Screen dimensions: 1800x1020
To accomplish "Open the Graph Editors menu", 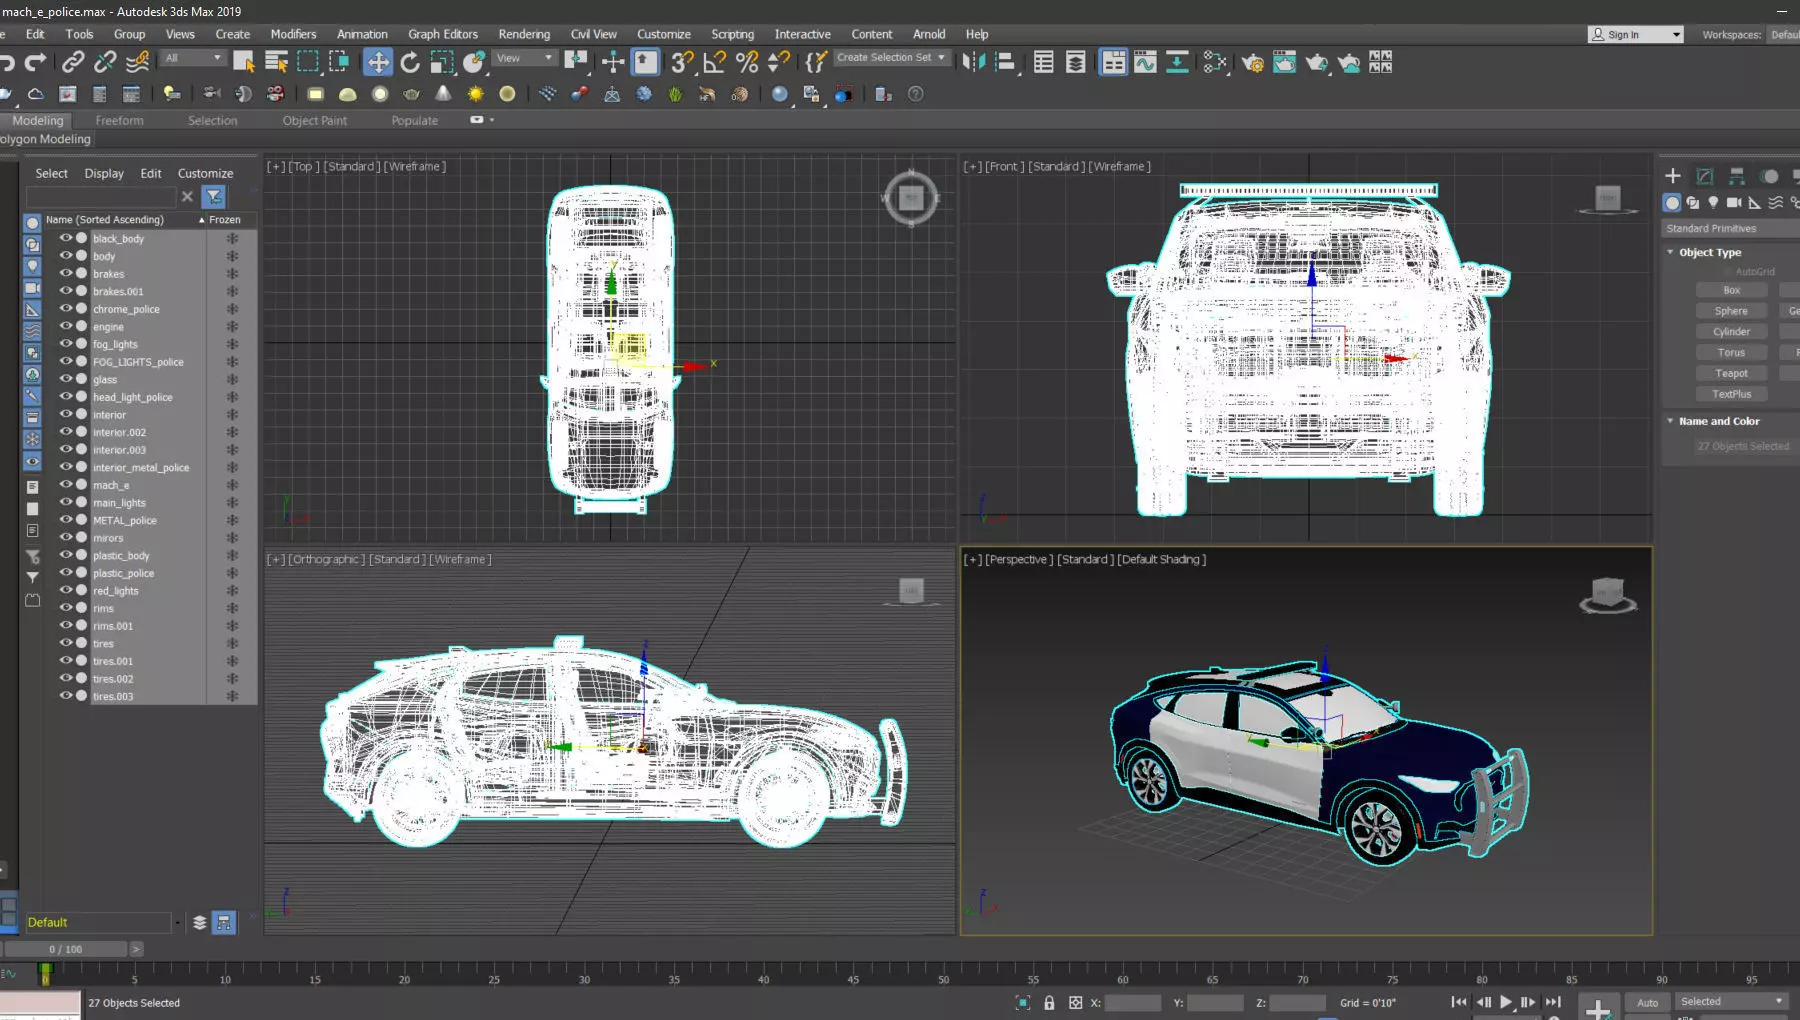I will [443, 34].
